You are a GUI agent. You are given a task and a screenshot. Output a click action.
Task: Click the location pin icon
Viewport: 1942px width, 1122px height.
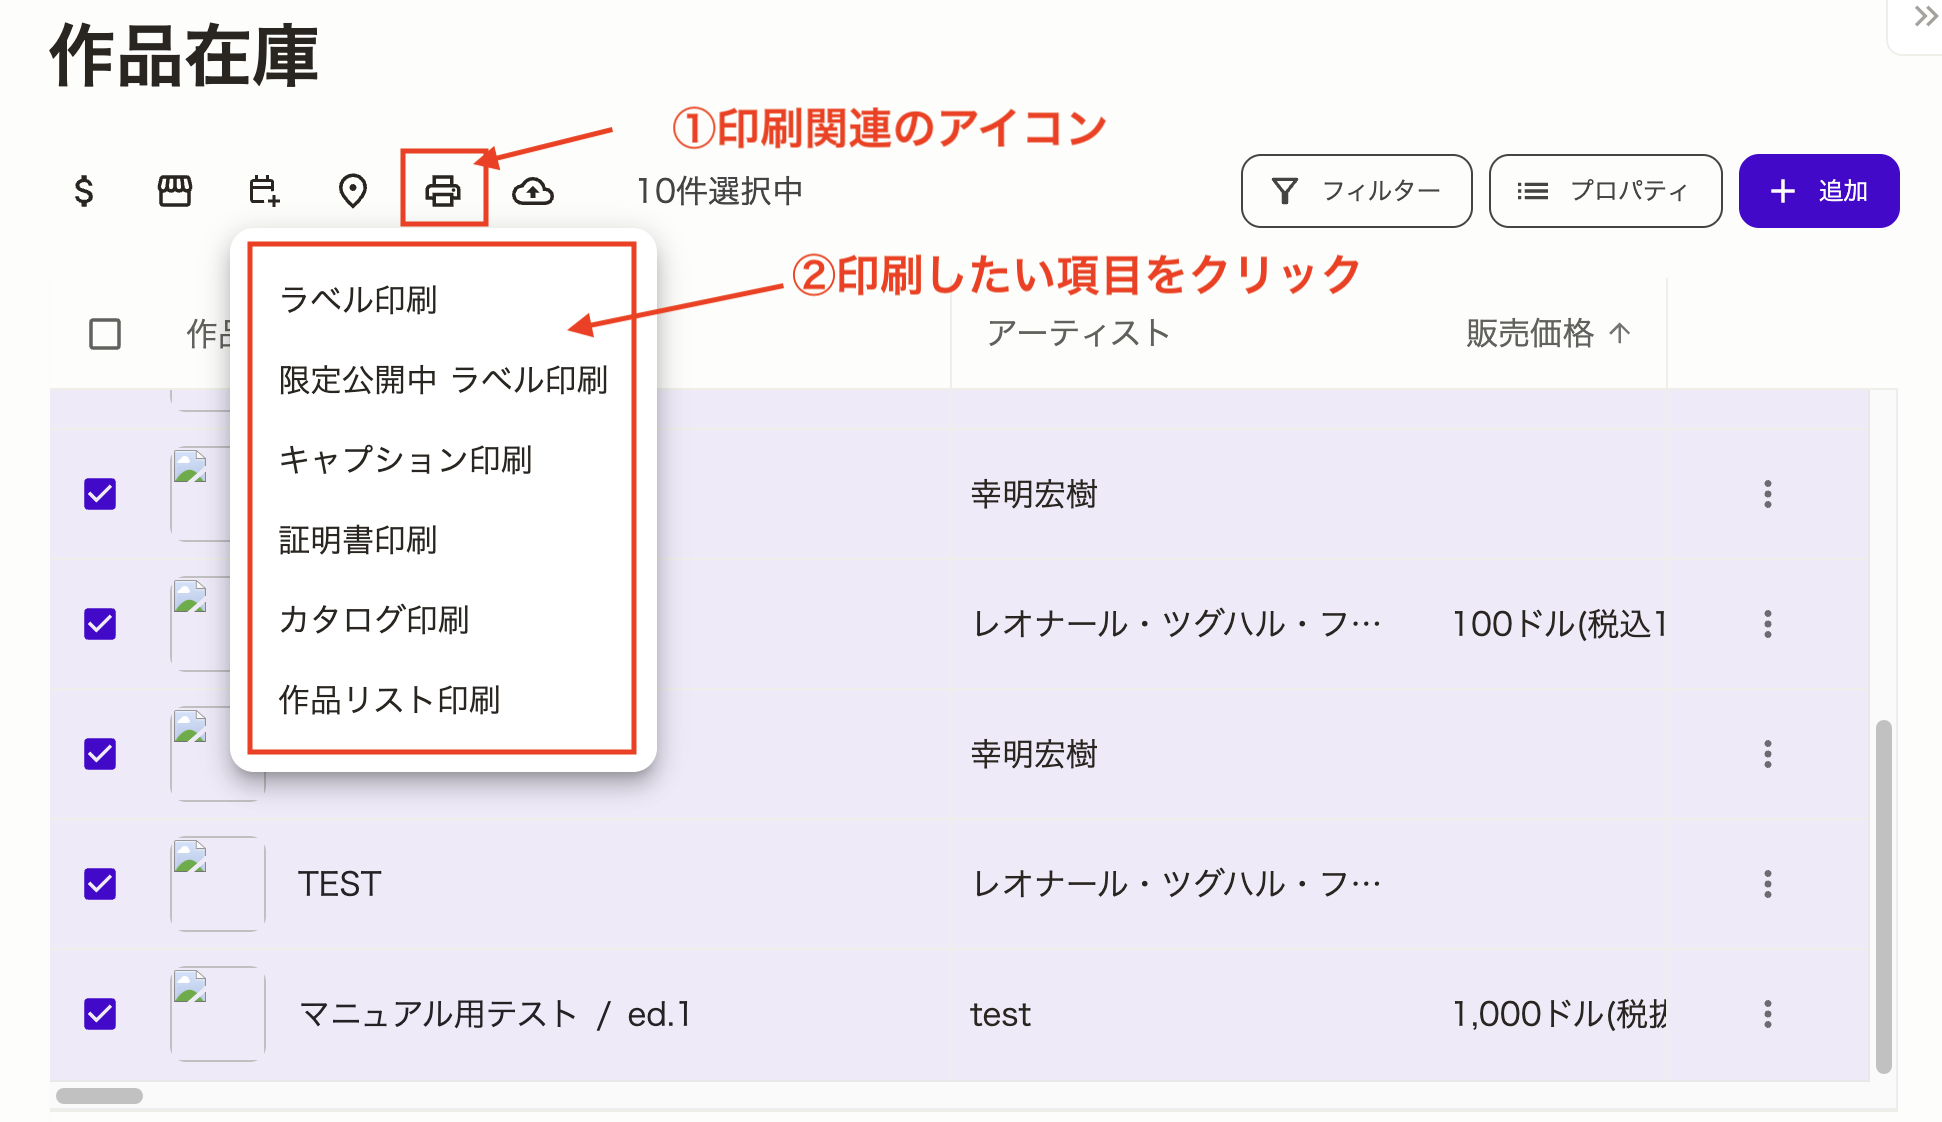[x=353, y=190]
